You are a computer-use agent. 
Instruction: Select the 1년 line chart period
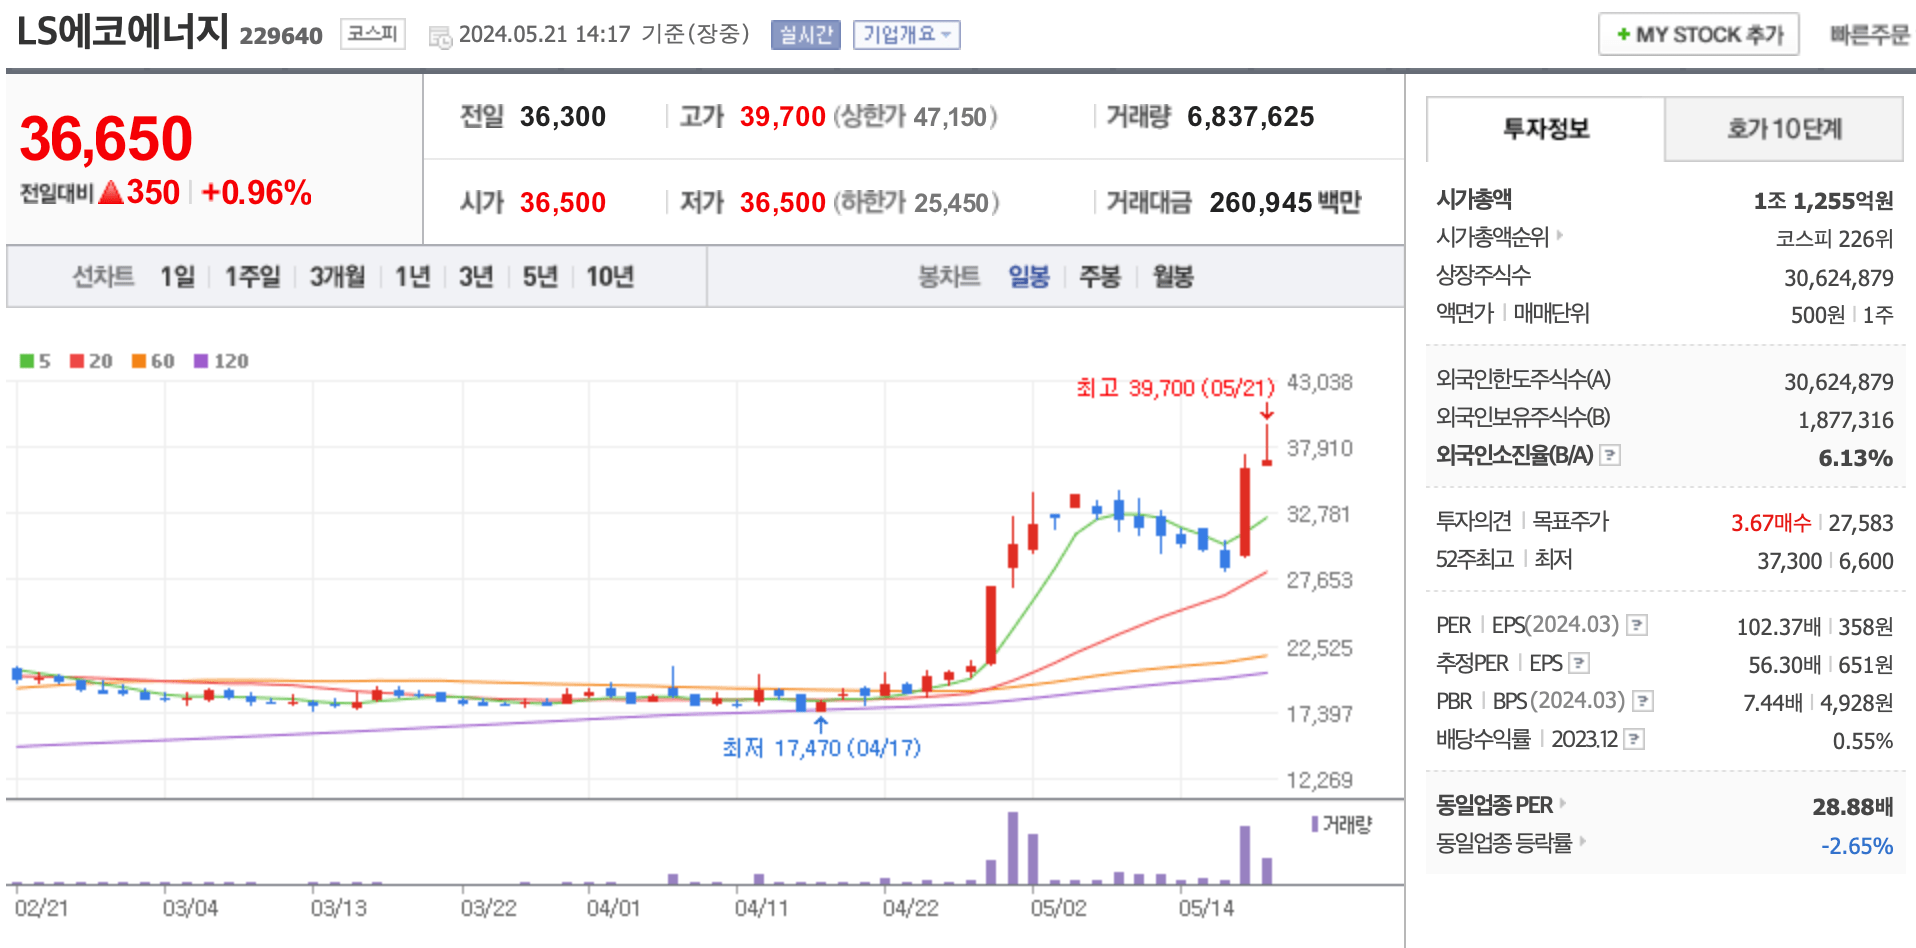[412, 277]
